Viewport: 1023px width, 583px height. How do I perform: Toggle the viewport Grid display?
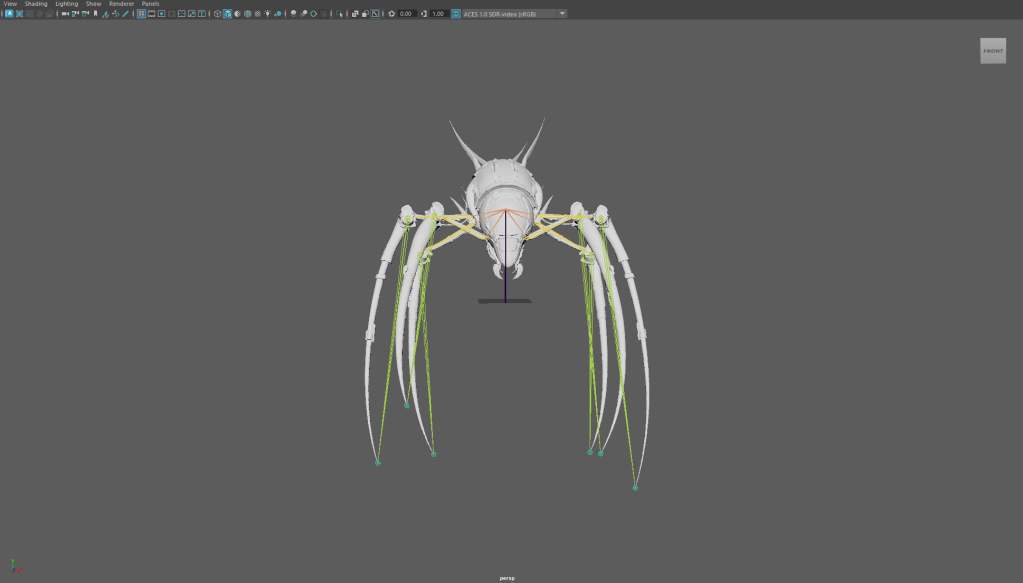coord(141,14)
